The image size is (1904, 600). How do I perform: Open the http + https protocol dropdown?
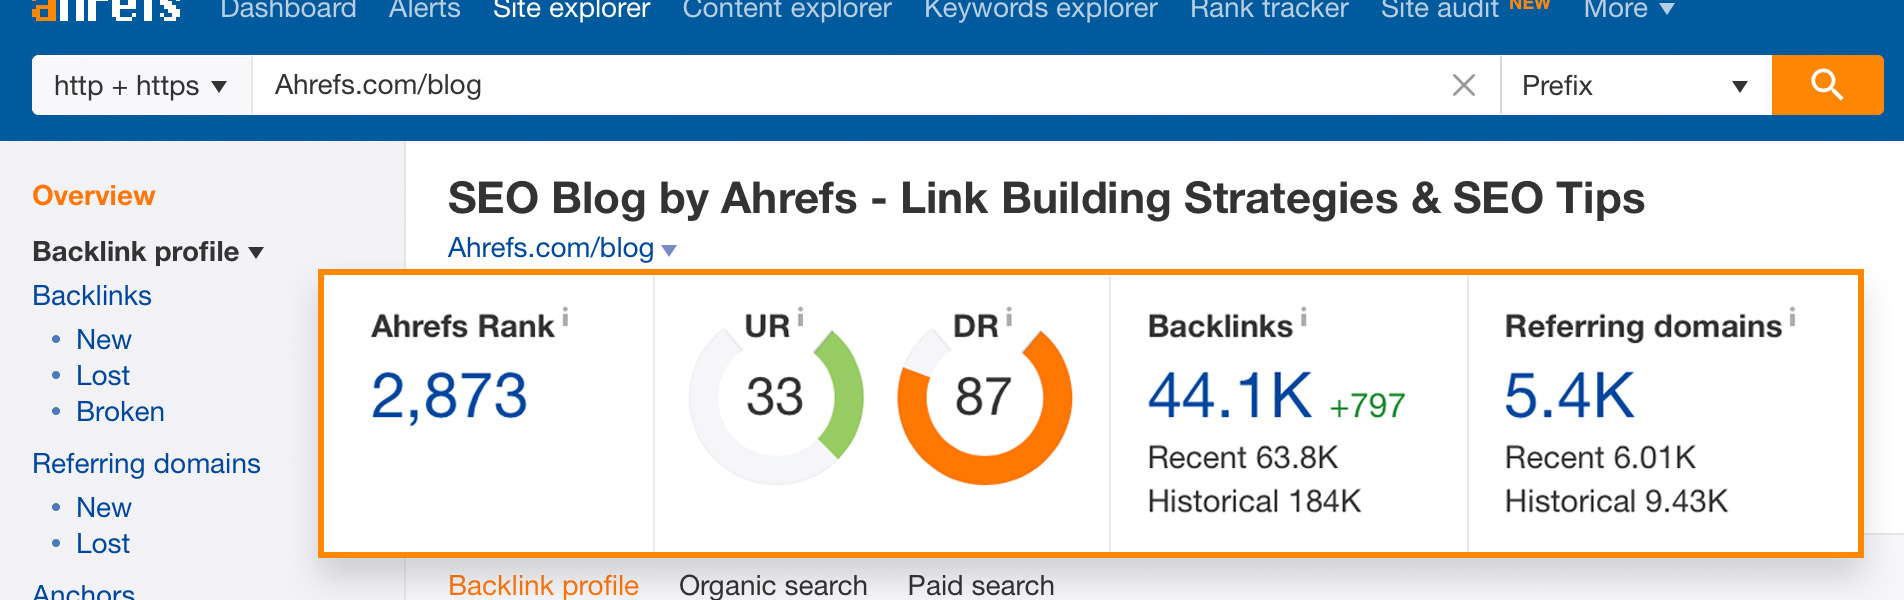tap(141, 85)
